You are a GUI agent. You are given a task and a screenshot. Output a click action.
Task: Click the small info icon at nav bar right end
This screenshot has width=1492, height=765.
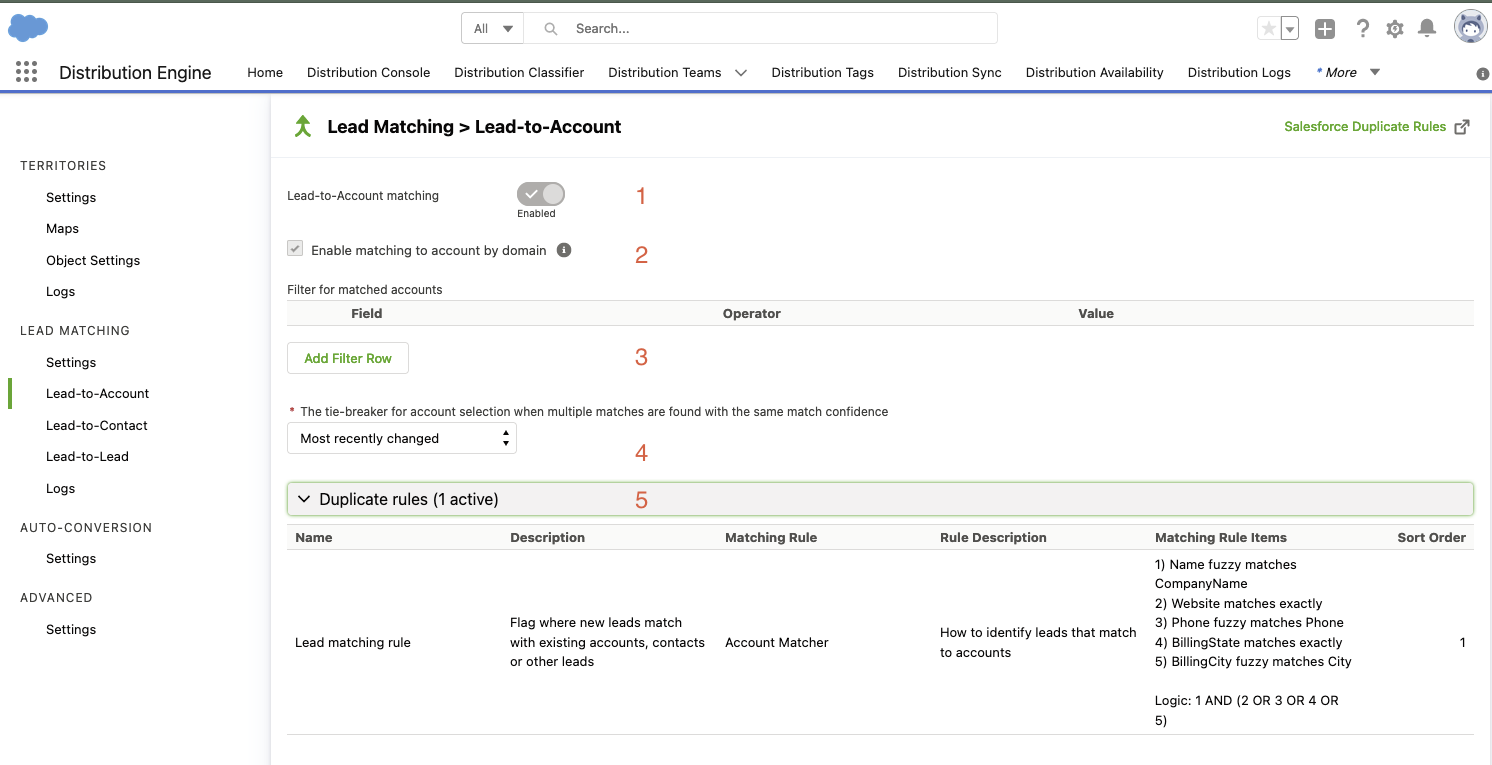[x=1483, y=74]
